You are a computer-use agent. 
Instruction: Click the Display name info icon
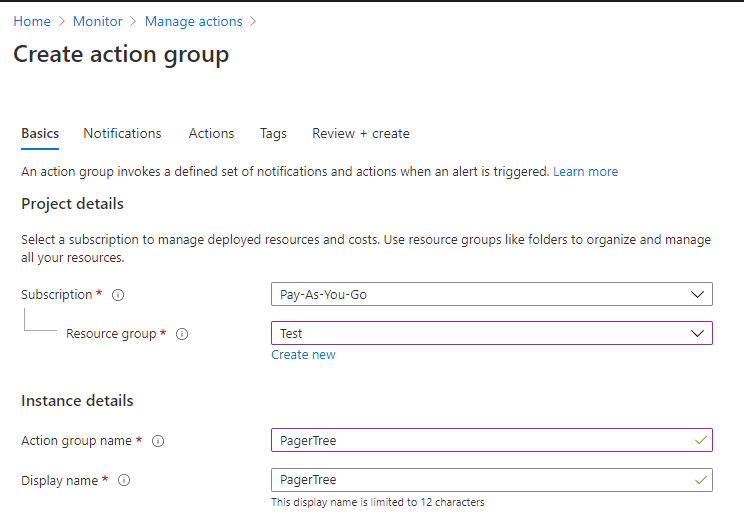124,481
